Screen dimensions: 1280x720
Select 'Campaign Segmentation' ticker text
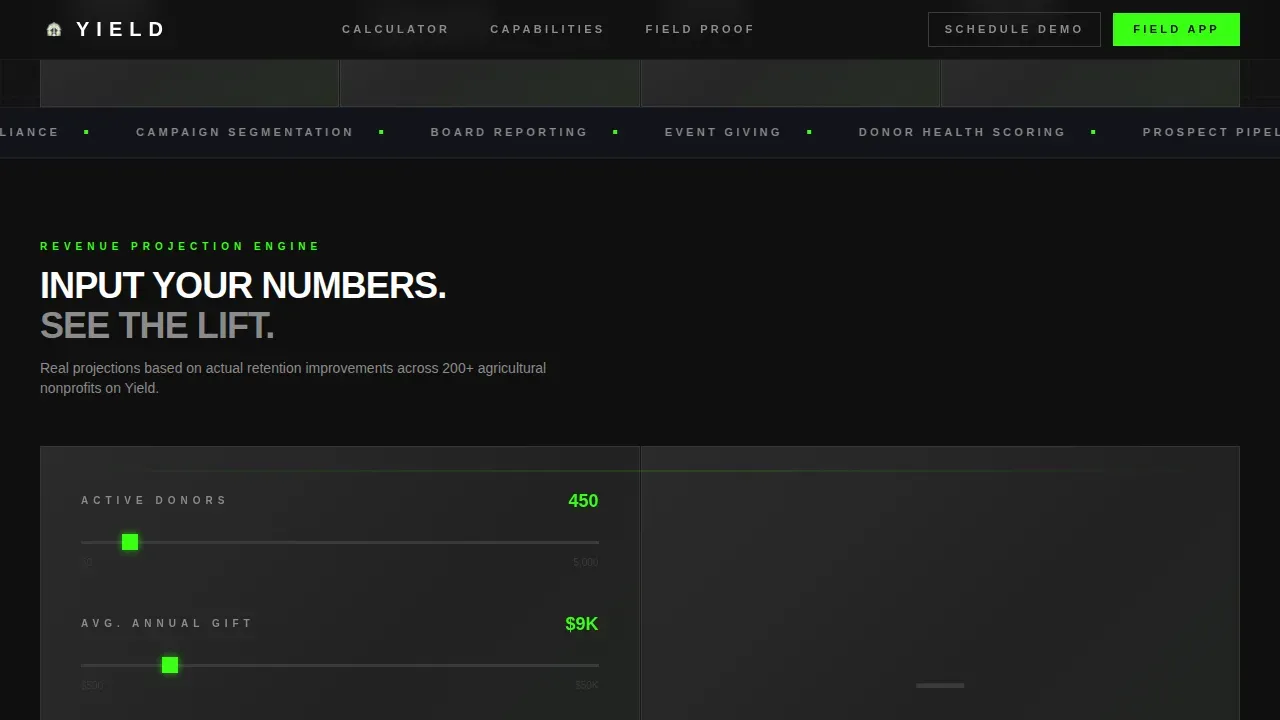[x=245, y=132]
